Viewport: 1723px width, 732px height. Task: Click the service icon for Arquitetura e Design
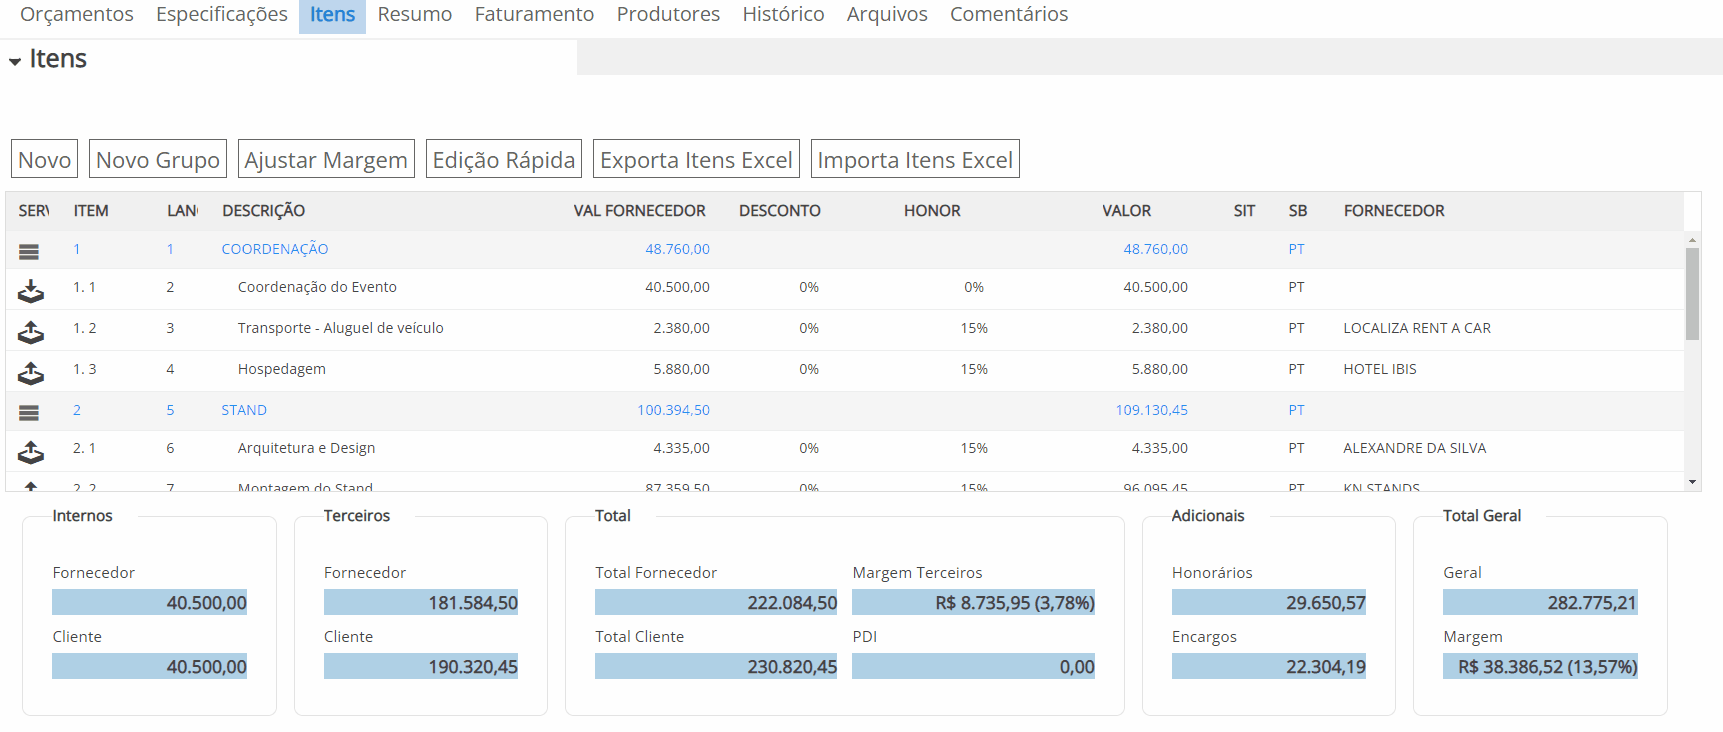coord(31,452)
